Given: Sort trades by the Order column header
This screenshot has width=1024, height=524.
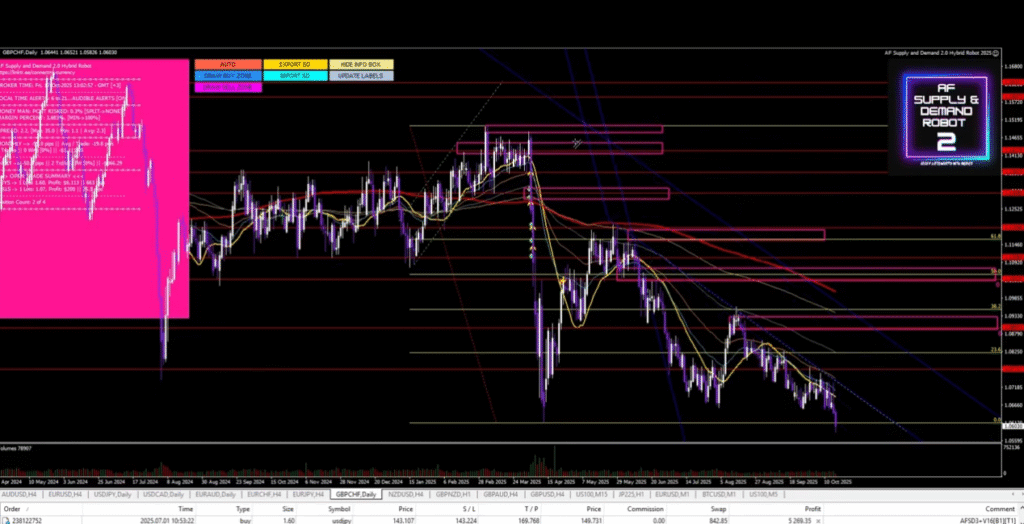Looking at the screenshot, I should pyautogui.click(x=12, y=508).
